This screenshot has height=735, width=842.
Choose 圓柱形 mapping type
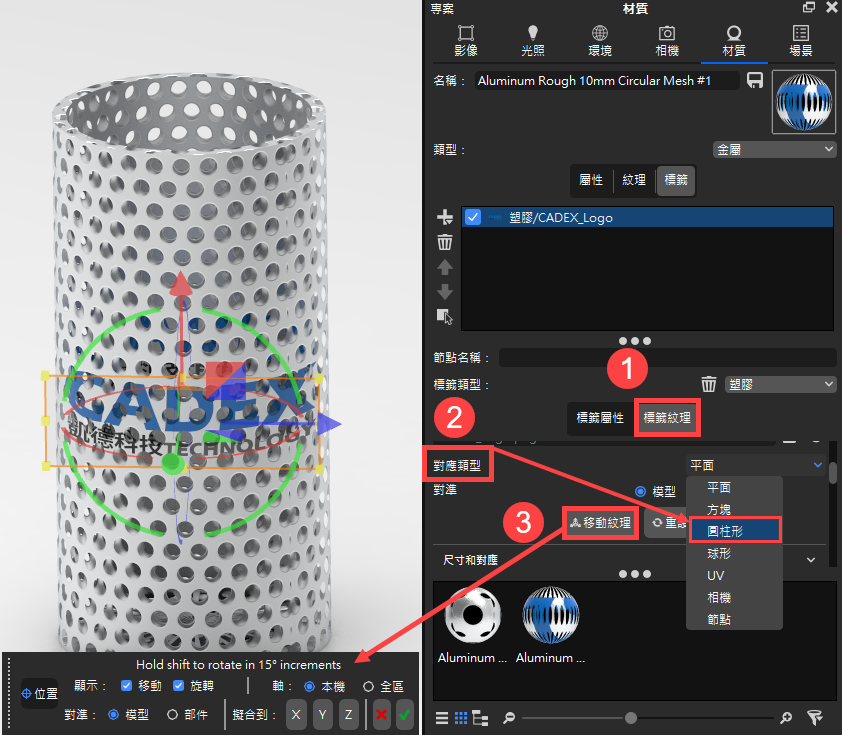(734, 531)
